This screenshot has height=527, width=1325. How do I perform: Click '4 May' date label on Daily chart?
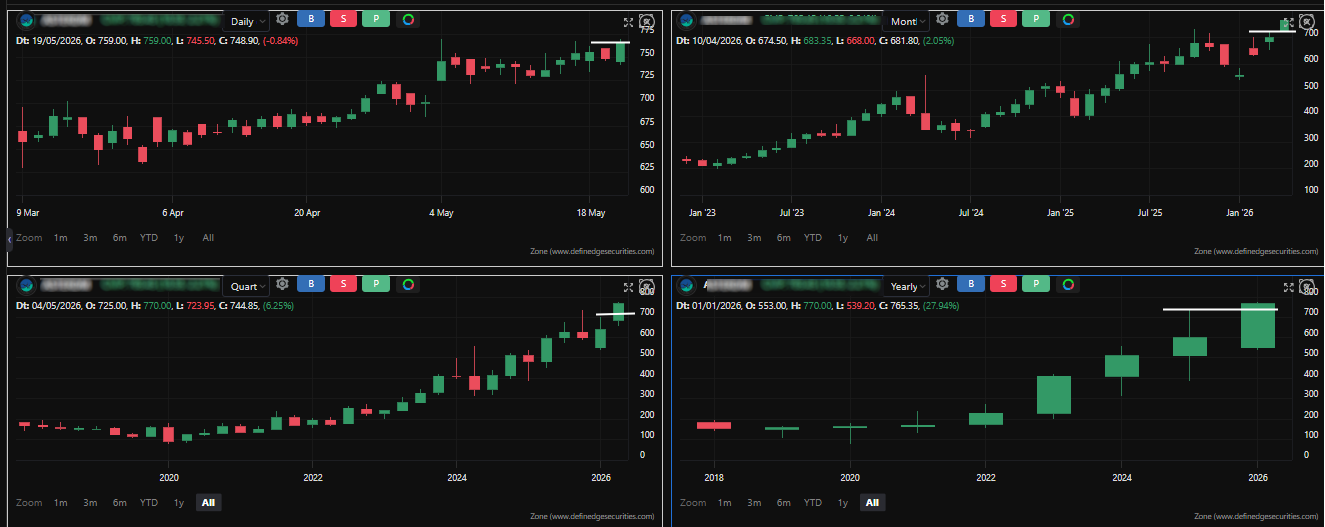click(x=441, y=213)
